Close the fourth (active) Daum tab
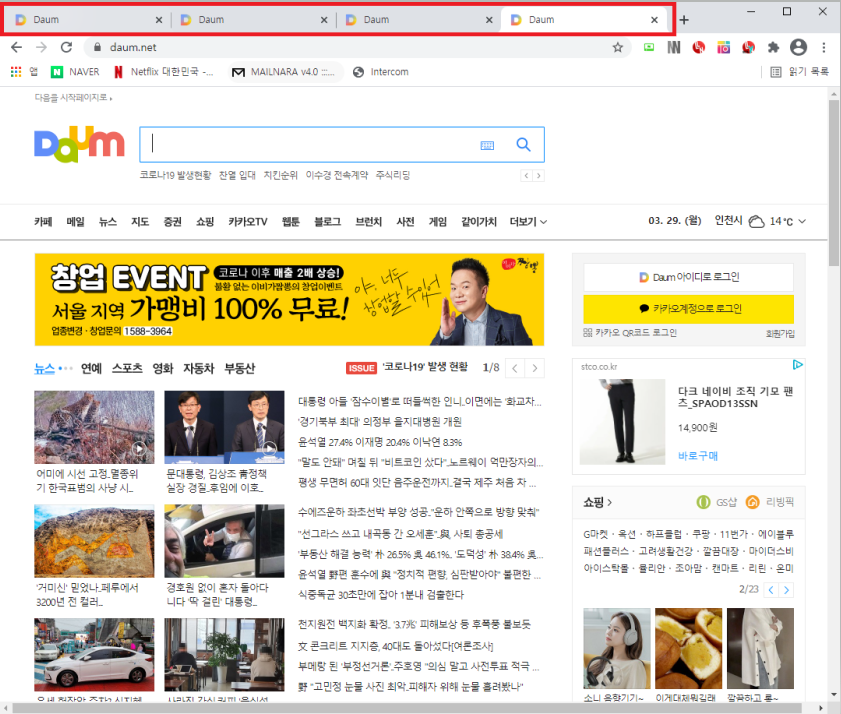841x714 pixels. pos(654,20)
